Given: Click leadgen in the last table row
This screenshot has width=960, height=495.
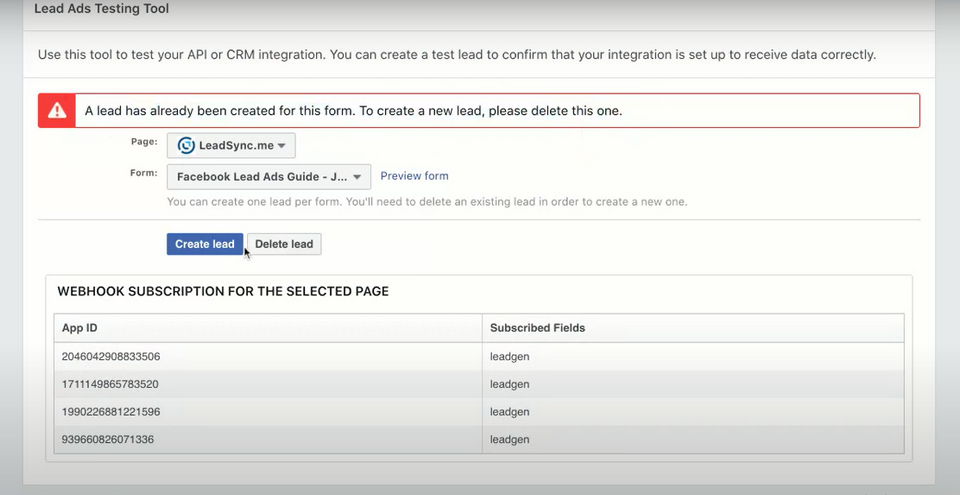Looking at the screenshot, I should pyautogui.click(x=509, y=439).
